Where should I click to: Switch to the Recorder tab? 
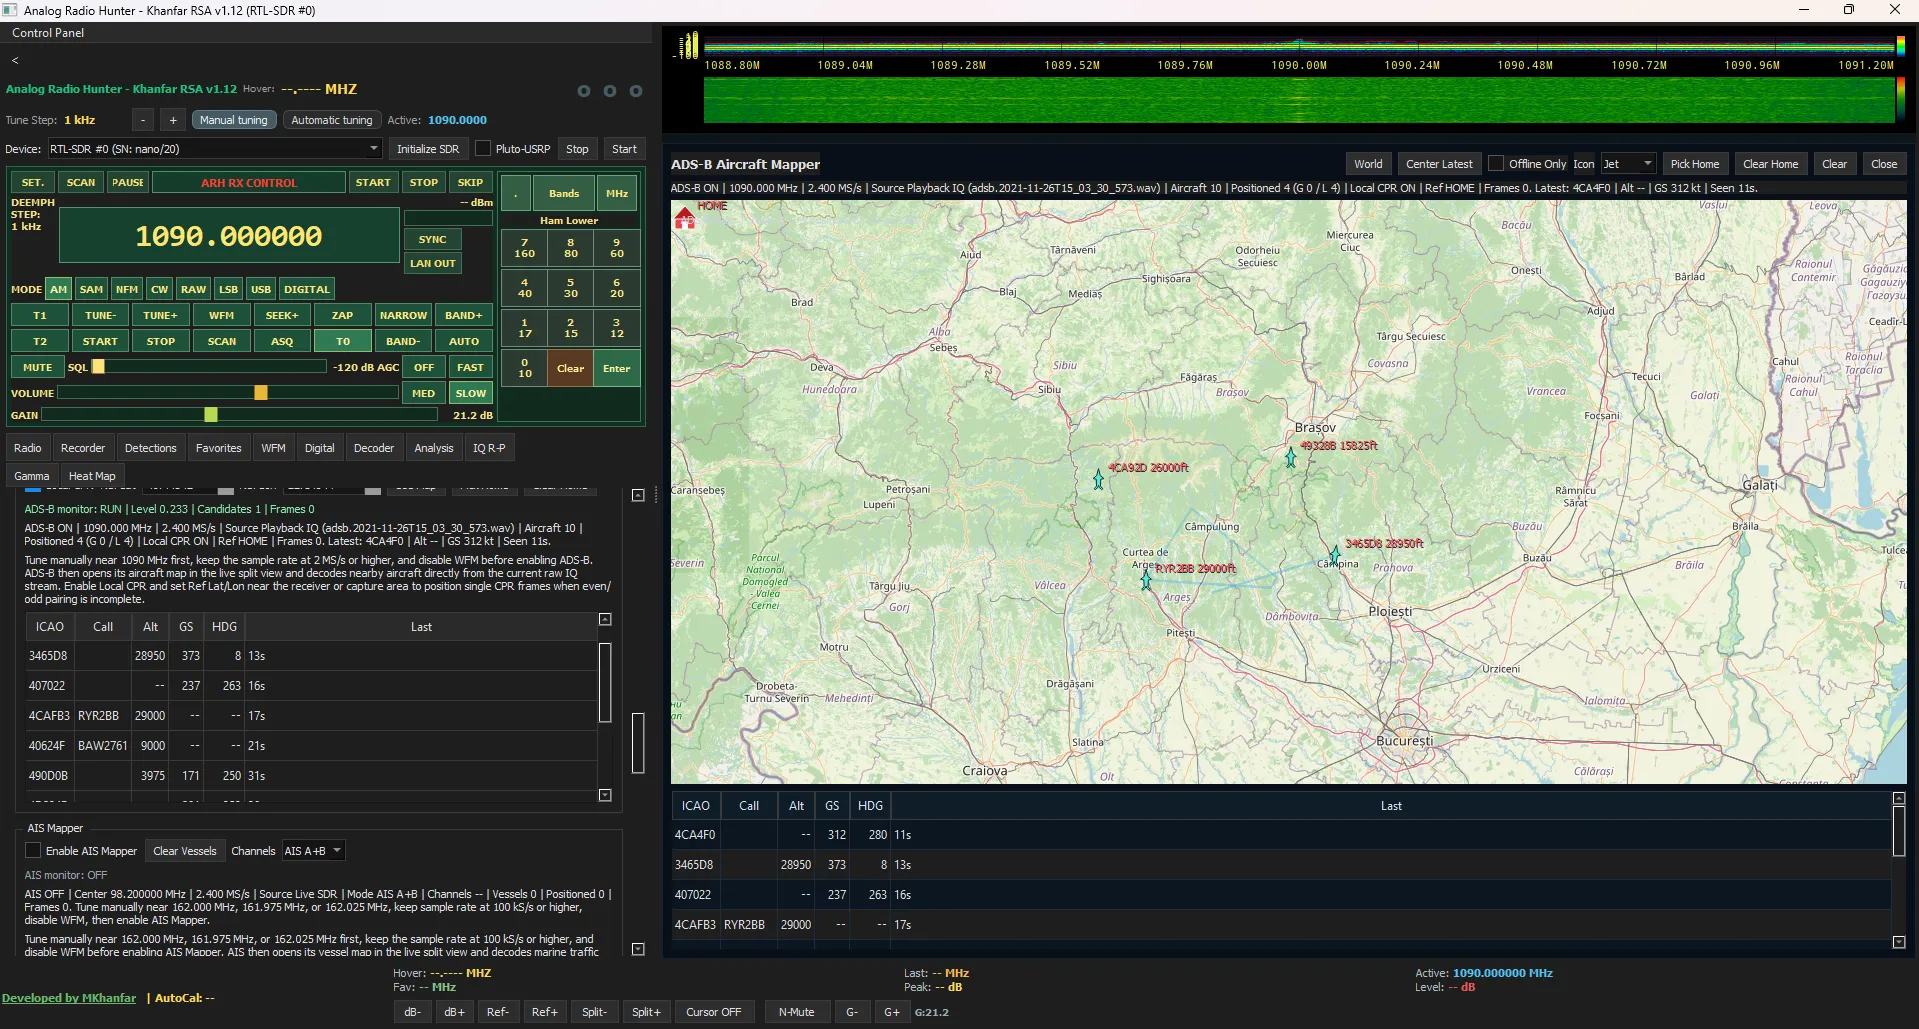coord(83,448)
